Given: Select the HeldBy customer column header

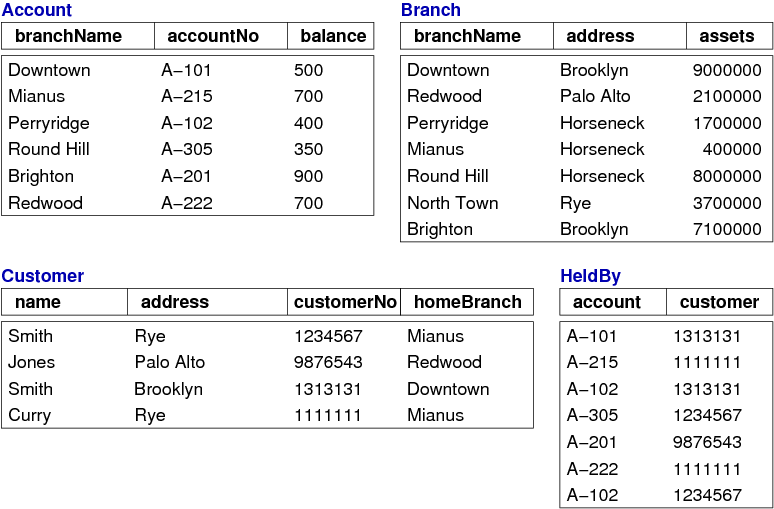Looking at the screenshot, I should [719, 302].
